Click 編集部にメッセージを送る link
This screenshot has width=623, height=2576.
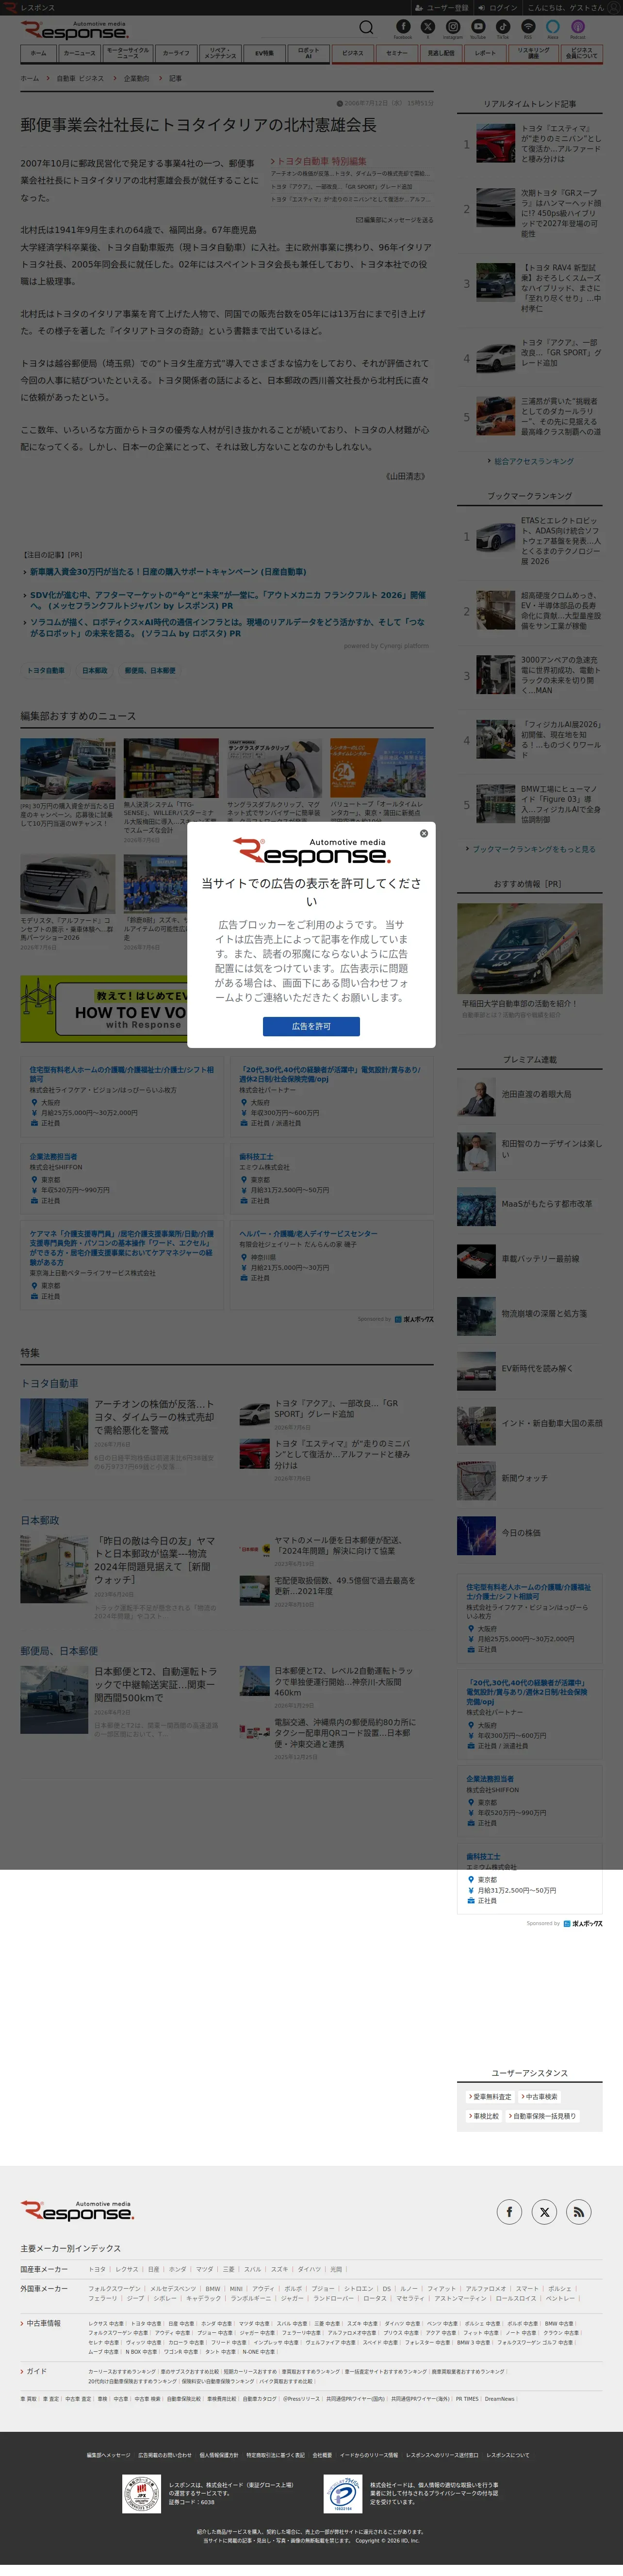(395, 220)
